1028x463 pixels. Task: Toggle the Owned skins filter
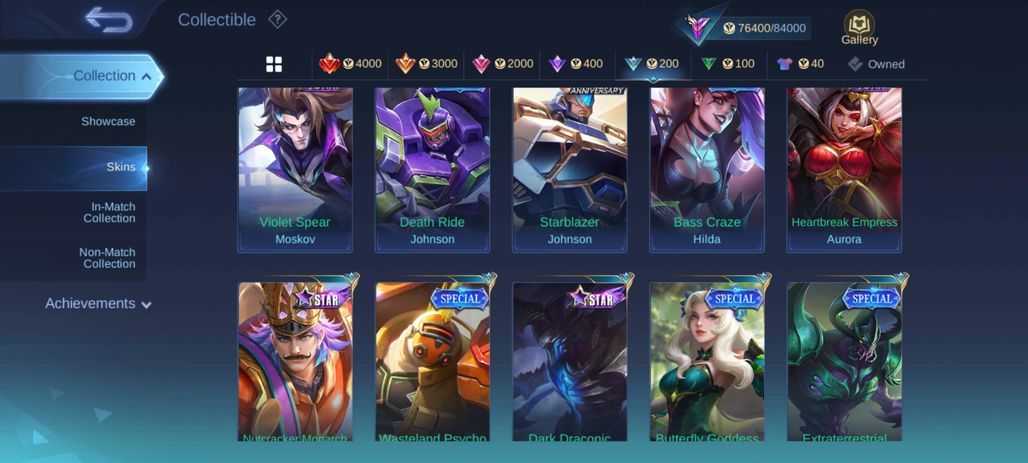876,64
